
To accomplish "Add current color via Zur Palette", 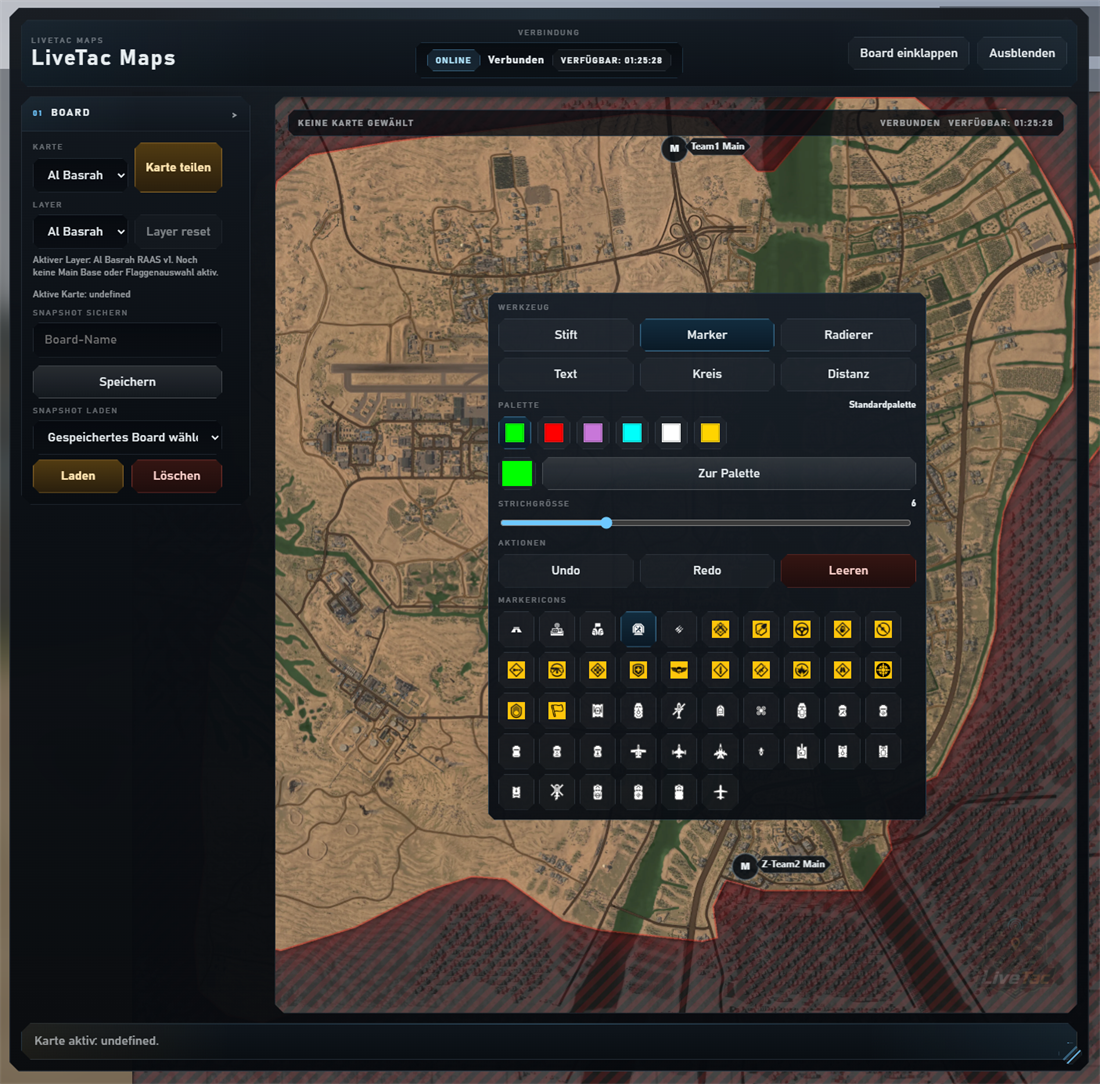I will (729, 474).
